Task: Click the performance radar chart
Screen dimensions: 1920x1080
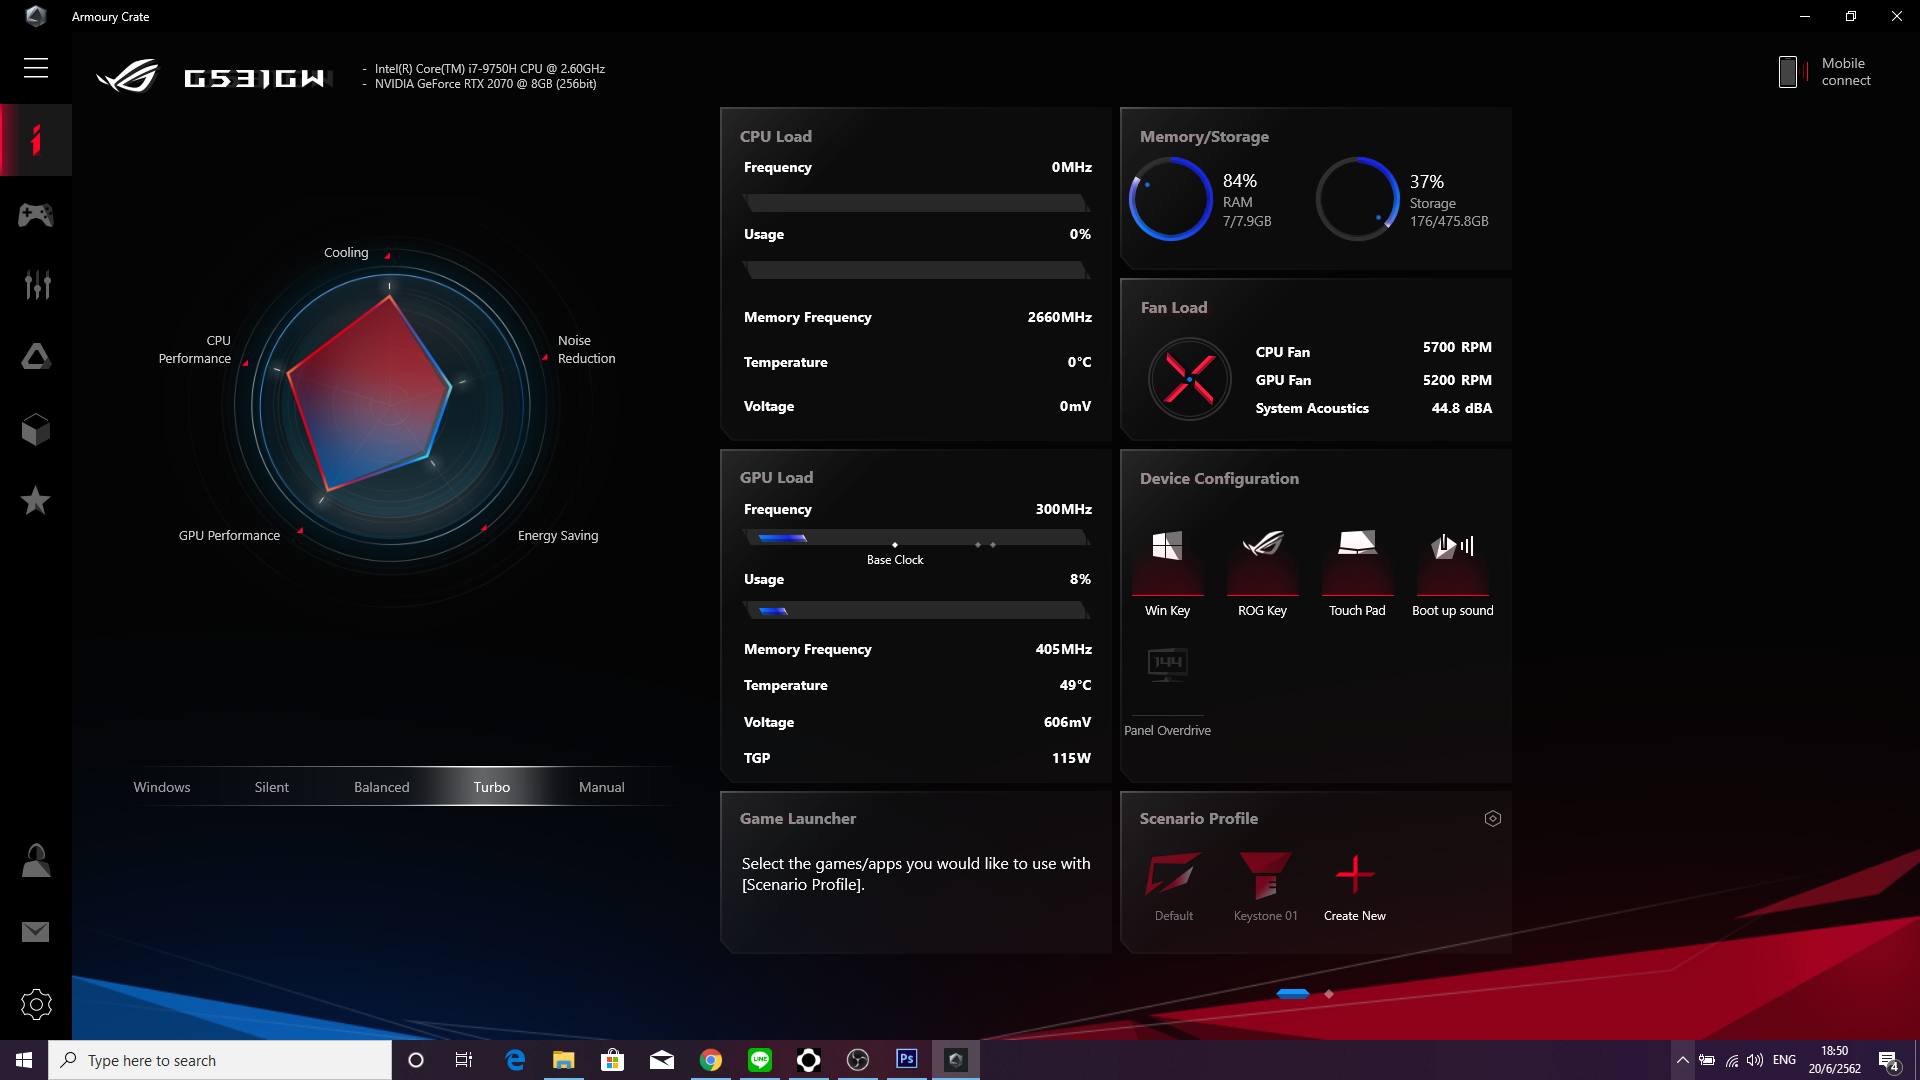Action: (390, 407)
